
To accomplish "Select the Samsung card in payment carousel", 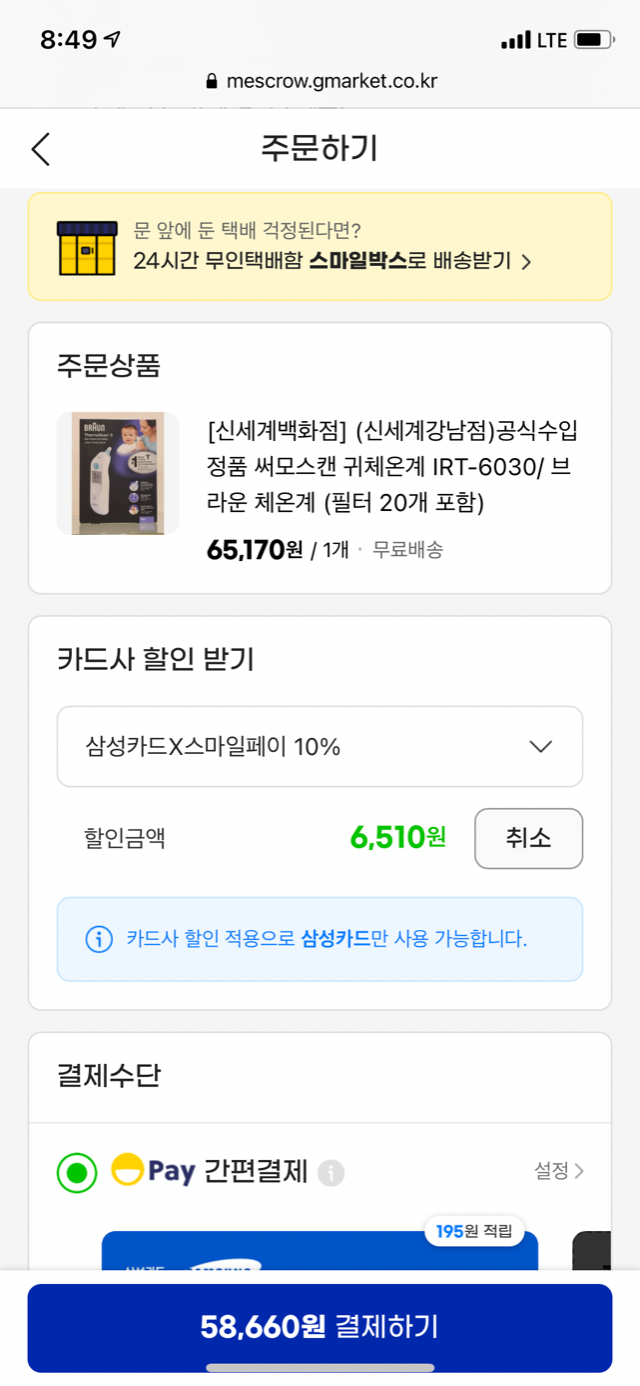I will coord(320,1252).
